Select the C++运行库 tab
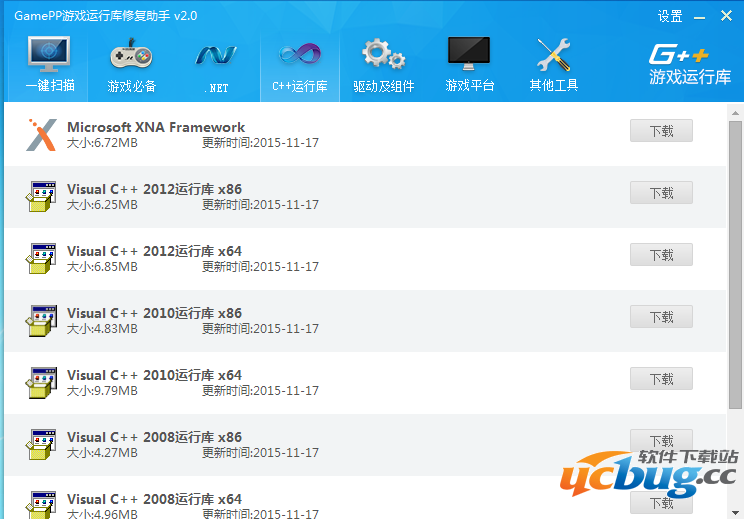This screenshot has width=744, height=519. coord(299,65)
